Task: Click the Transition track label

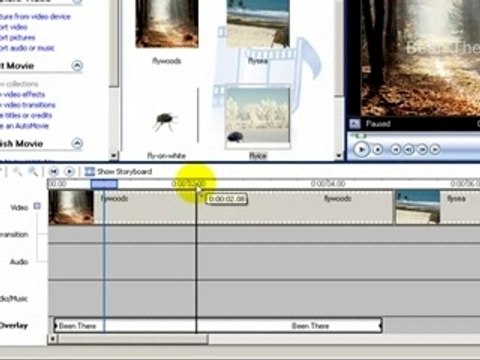Action: coord(14,235)
